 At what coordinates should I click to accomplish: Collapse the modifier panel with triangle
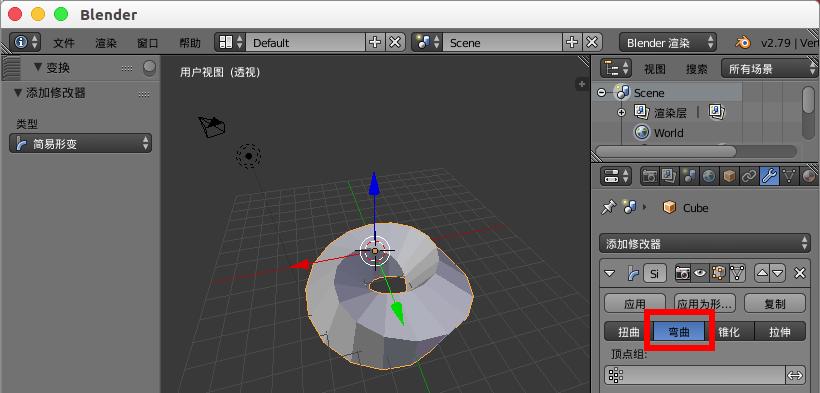click(x=609, y=273)
